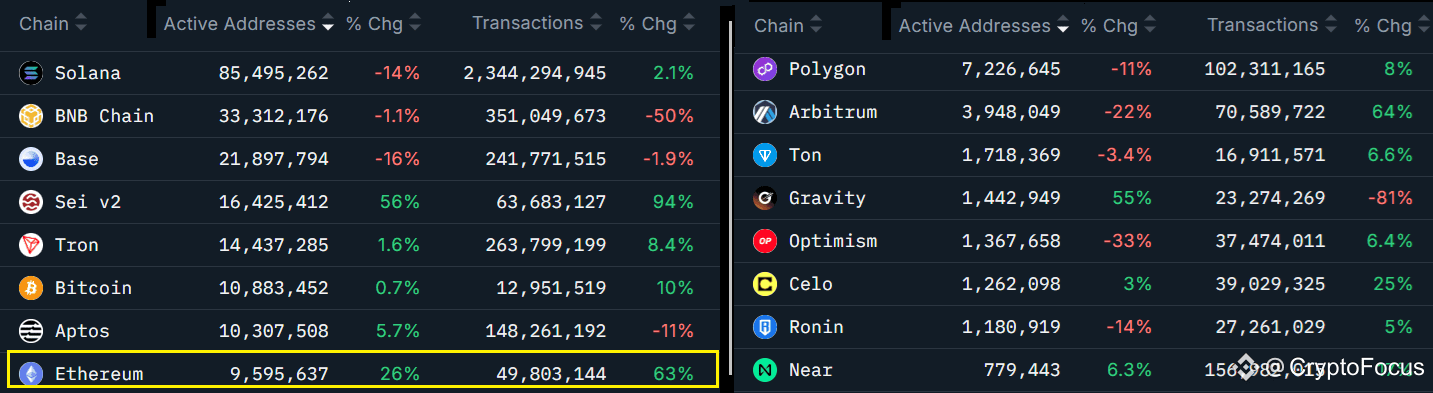Open the Sei v2 chain row
This screenshot has width=1433, height=393.
pyautogui.click(x=360, y=202)
